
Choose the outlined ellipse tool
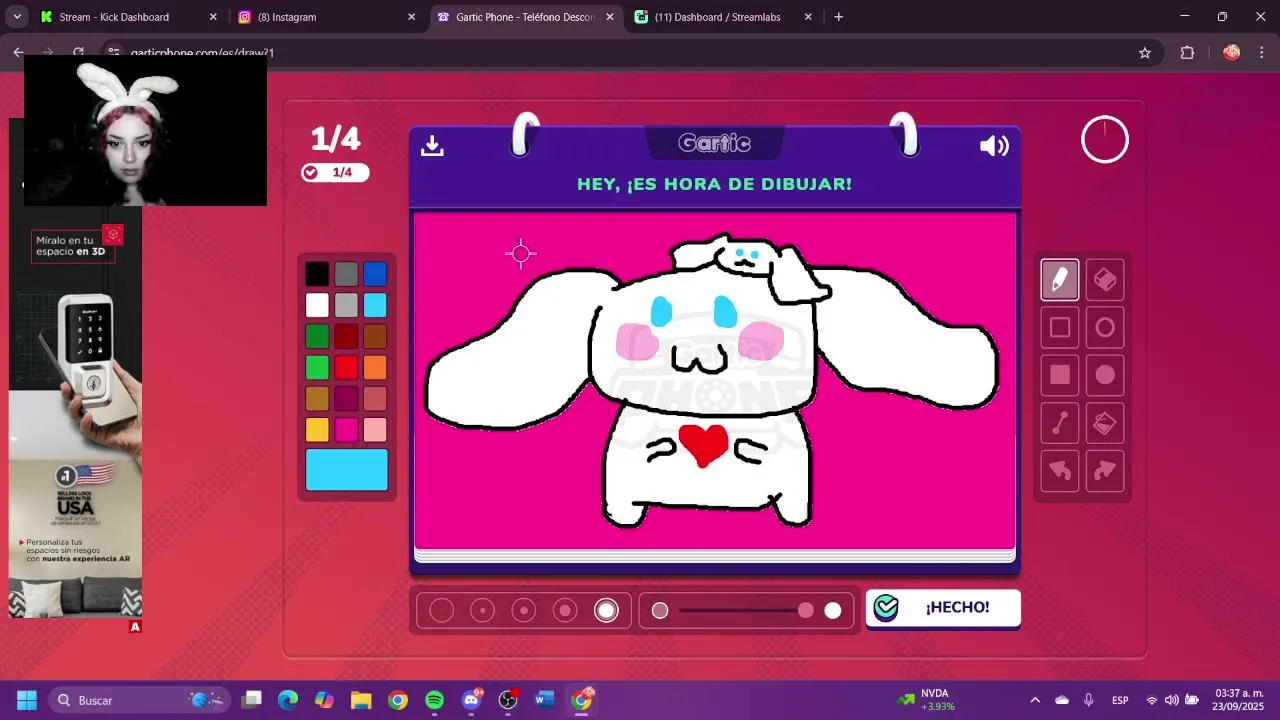coord(1105,327)
